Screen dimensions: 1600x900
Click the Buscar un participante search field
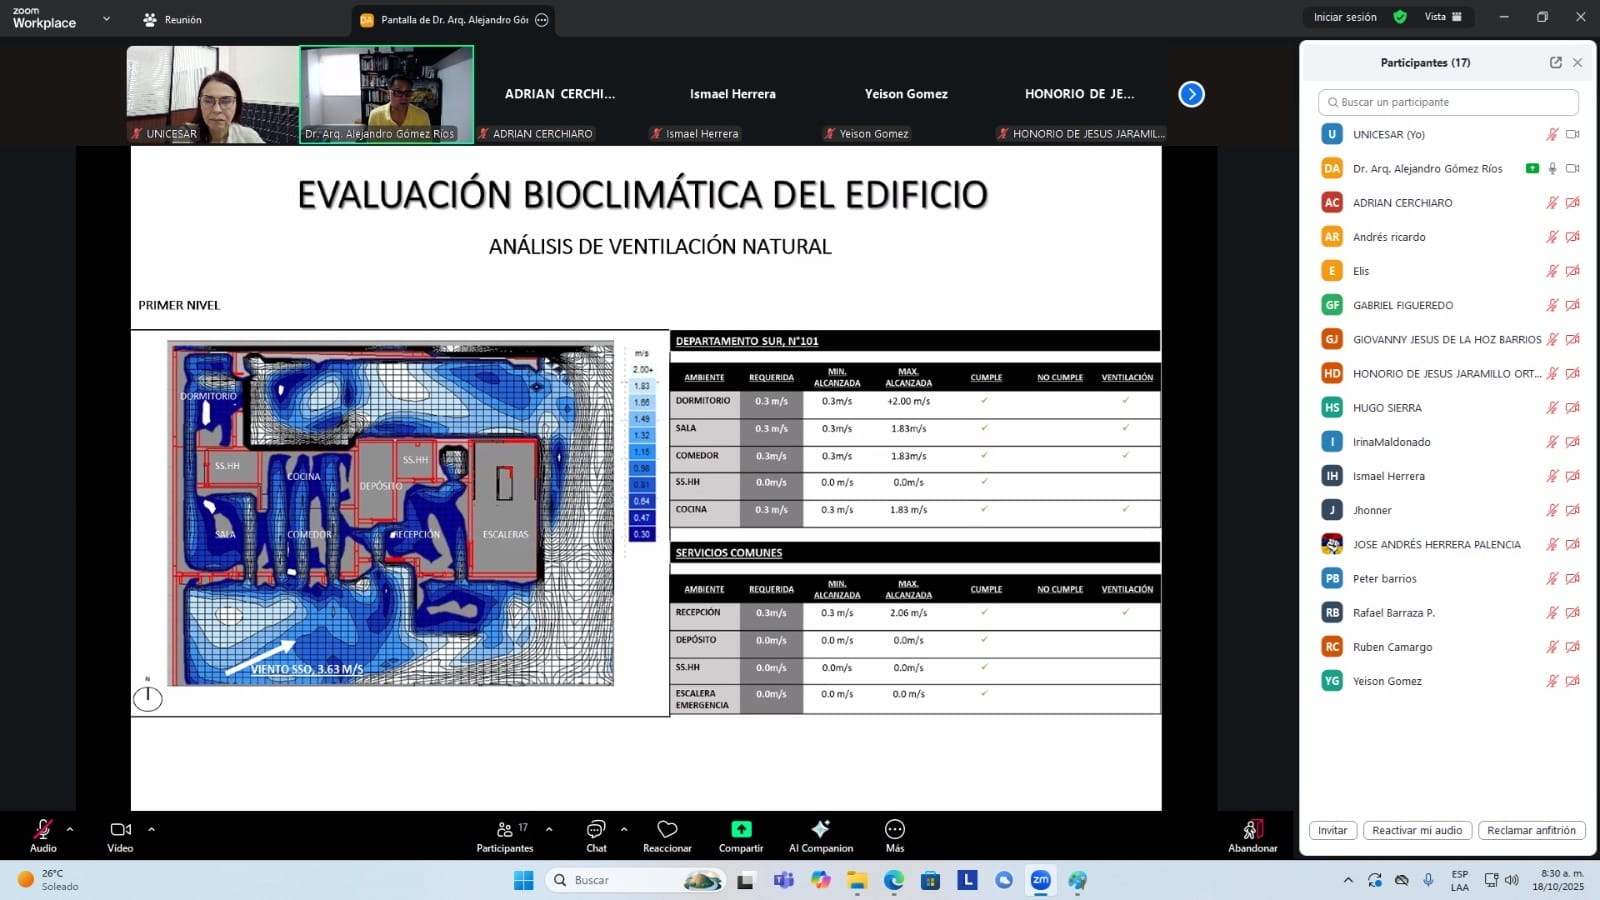click(1448, 102)
